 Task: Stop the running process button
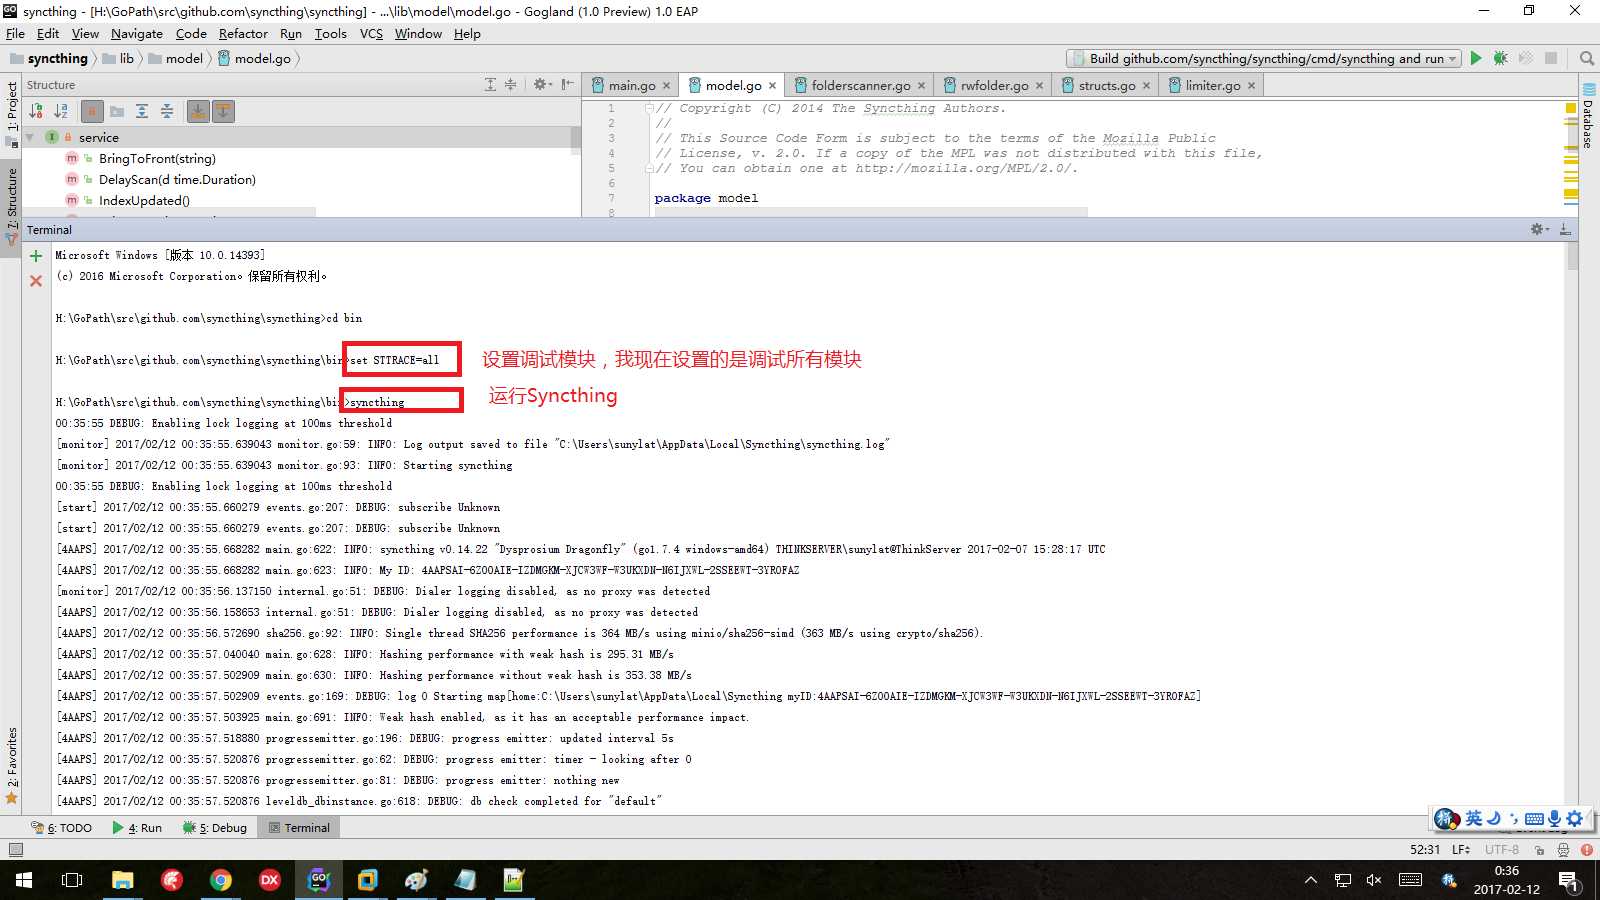(x=1551, y=58)
